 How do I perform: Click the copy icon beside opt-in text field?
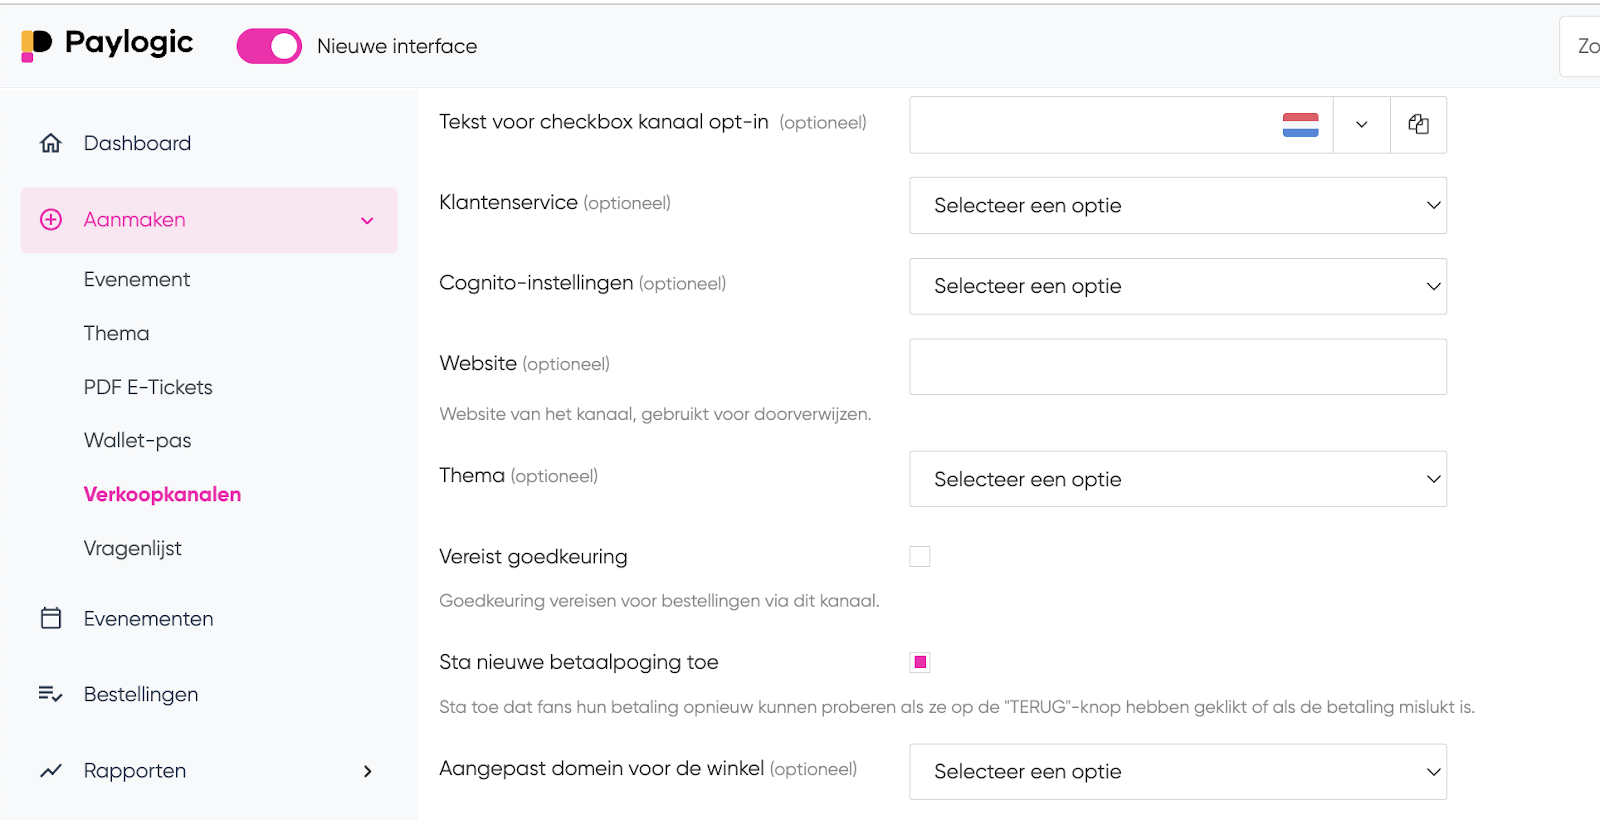pyautogui.click(x=1418, y=124)
